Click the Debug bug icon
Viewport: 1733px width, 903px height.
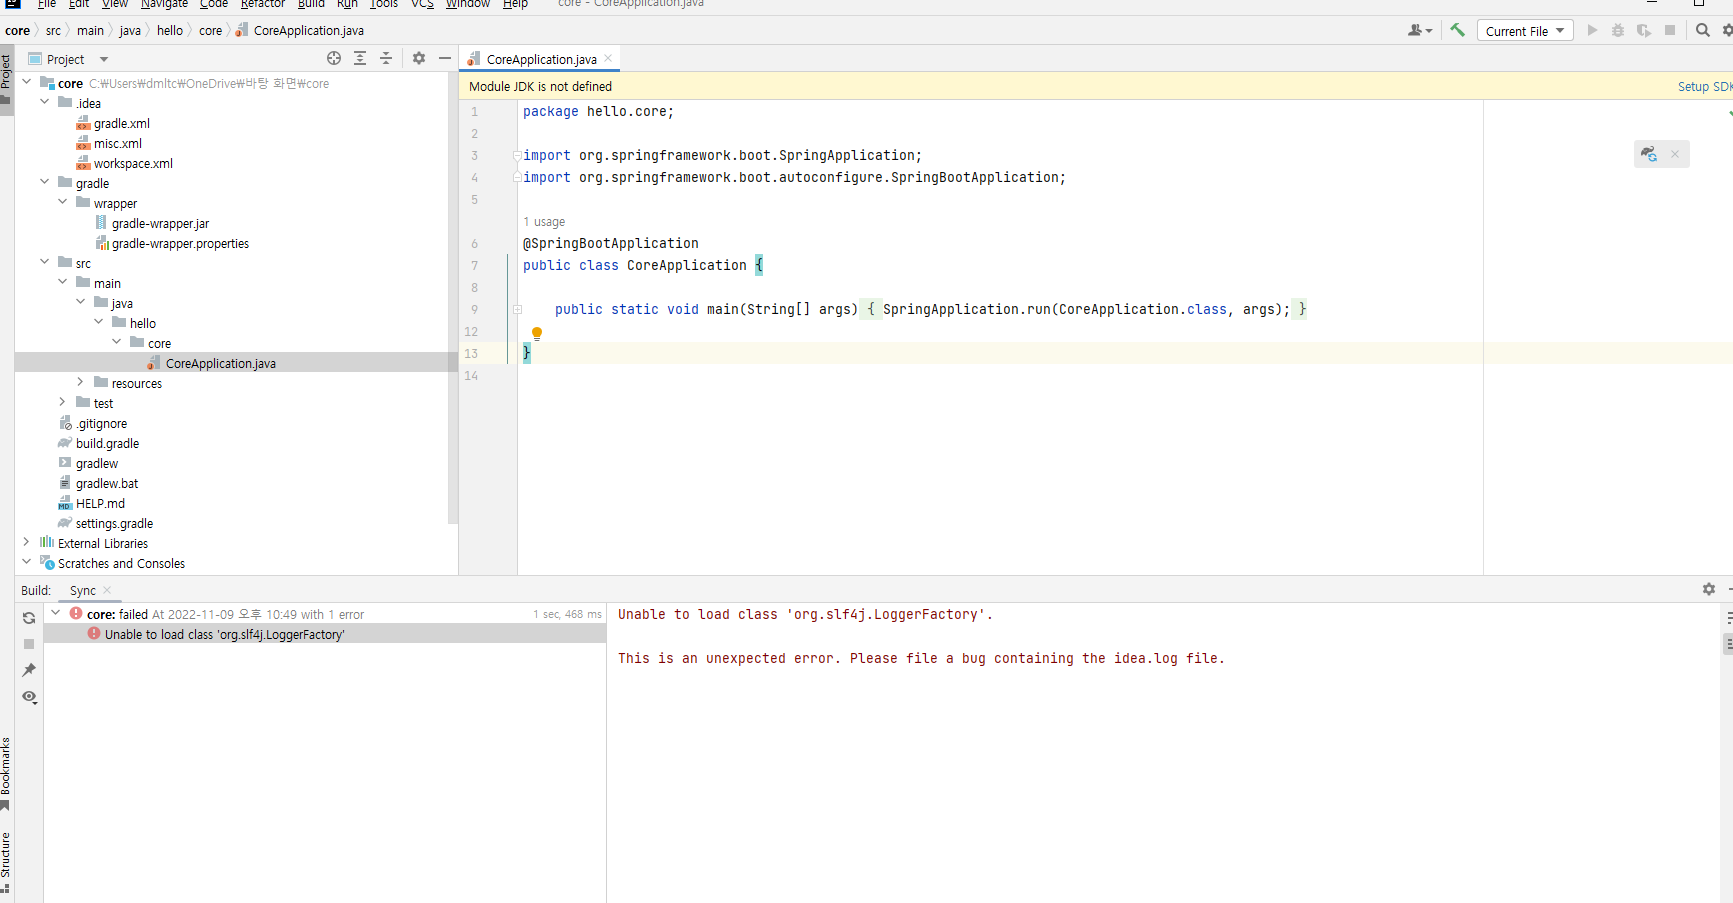[x=1618, y=31]
